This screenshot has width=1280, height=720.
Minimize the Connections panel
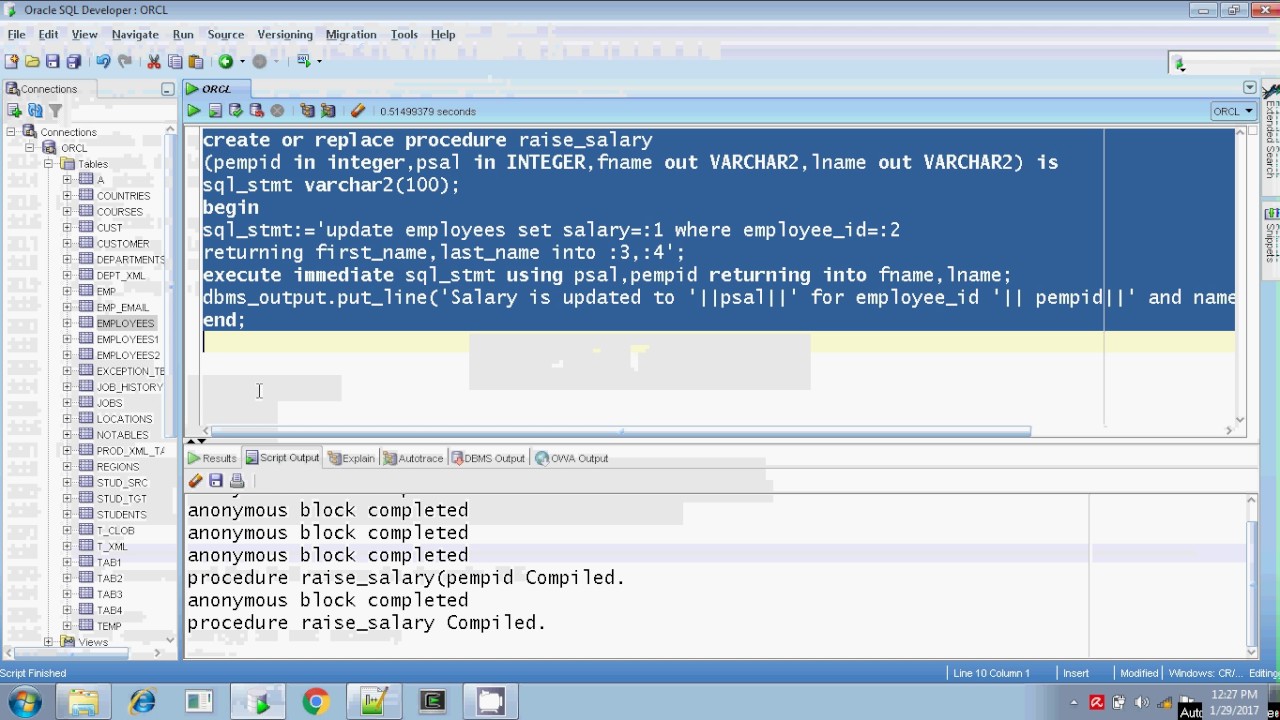pos(167,89)
